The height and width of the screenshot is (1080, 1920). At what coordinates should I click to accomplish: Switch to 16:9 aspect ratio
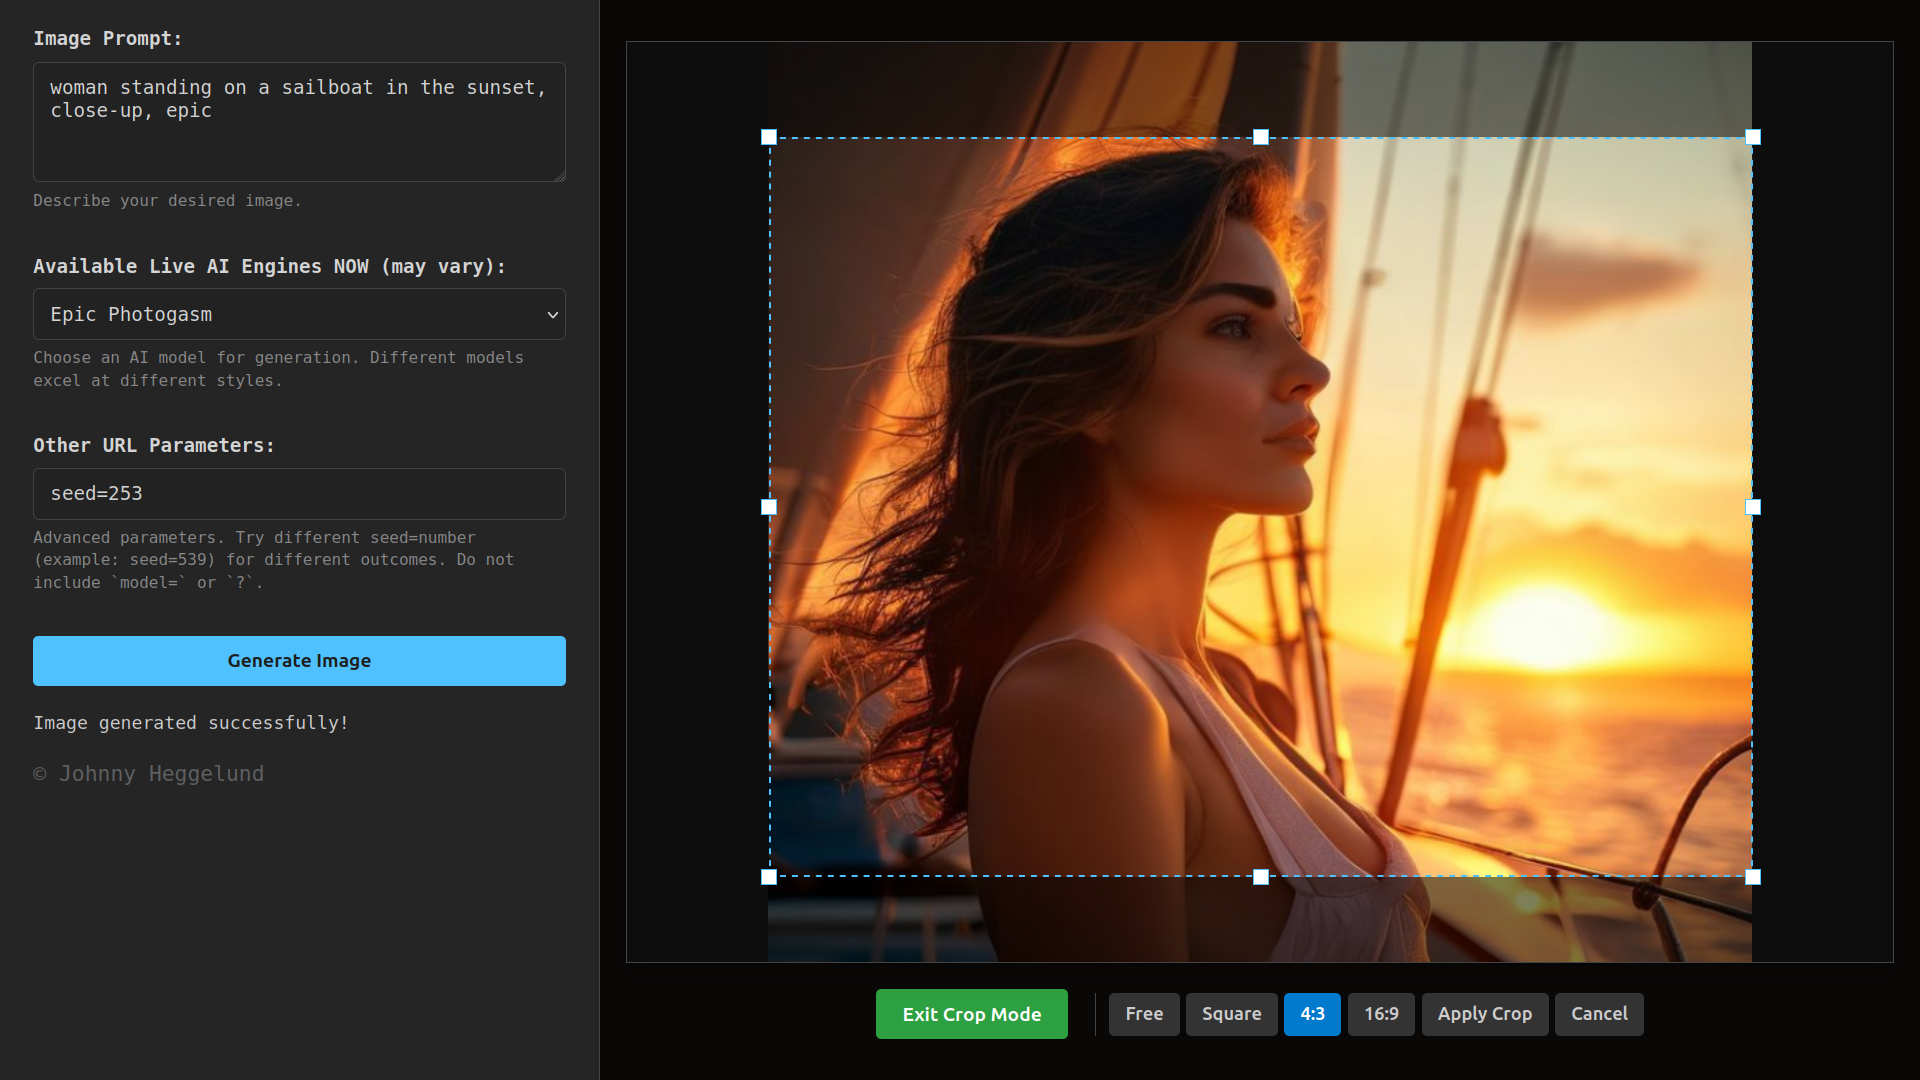tap(1381, 1014)
